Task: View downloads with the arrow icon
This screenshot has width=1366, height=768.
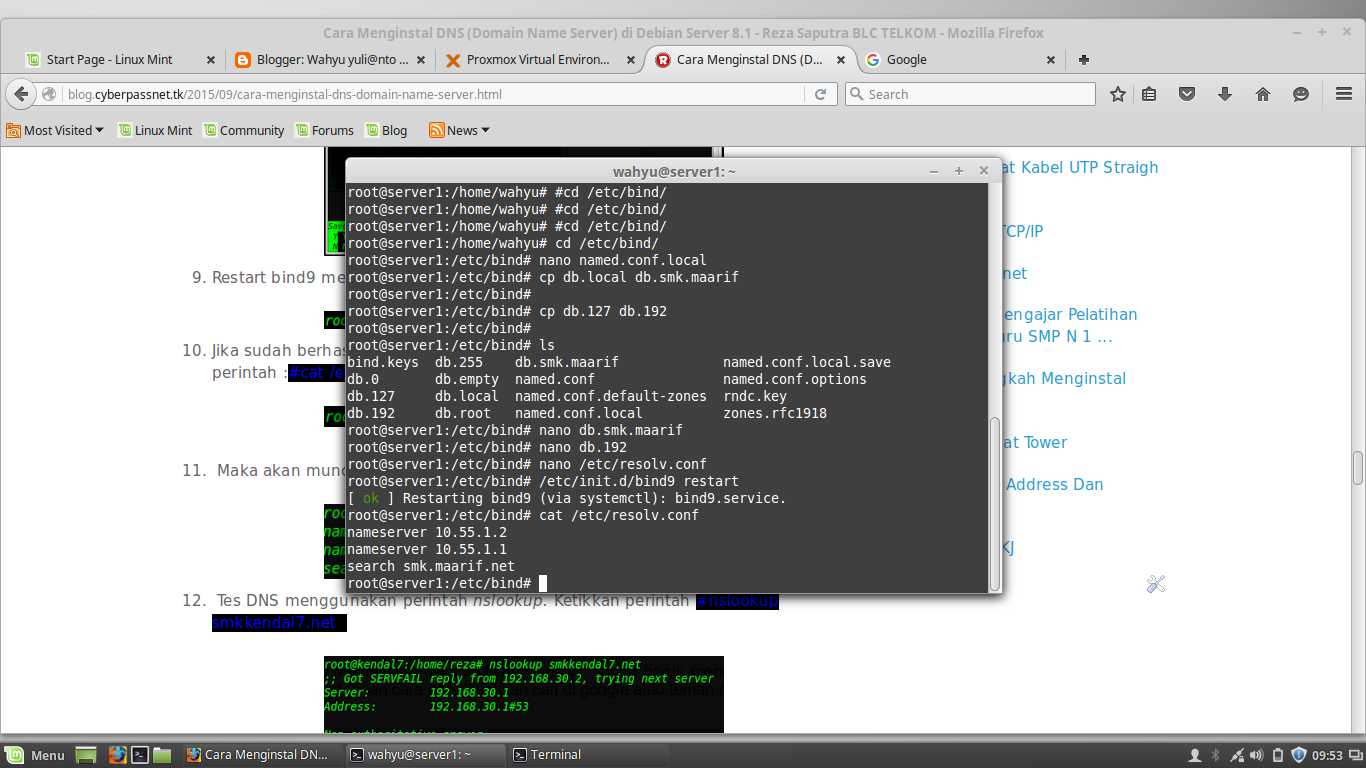Action: (x=1223, y=93)
